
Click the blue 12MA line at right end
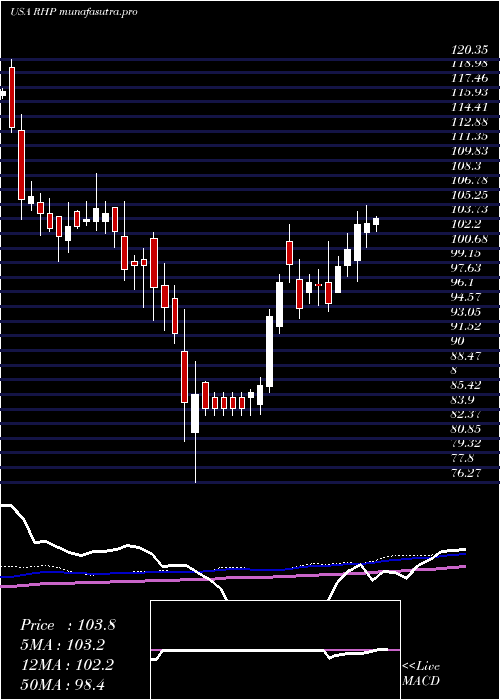click(460, 554)
